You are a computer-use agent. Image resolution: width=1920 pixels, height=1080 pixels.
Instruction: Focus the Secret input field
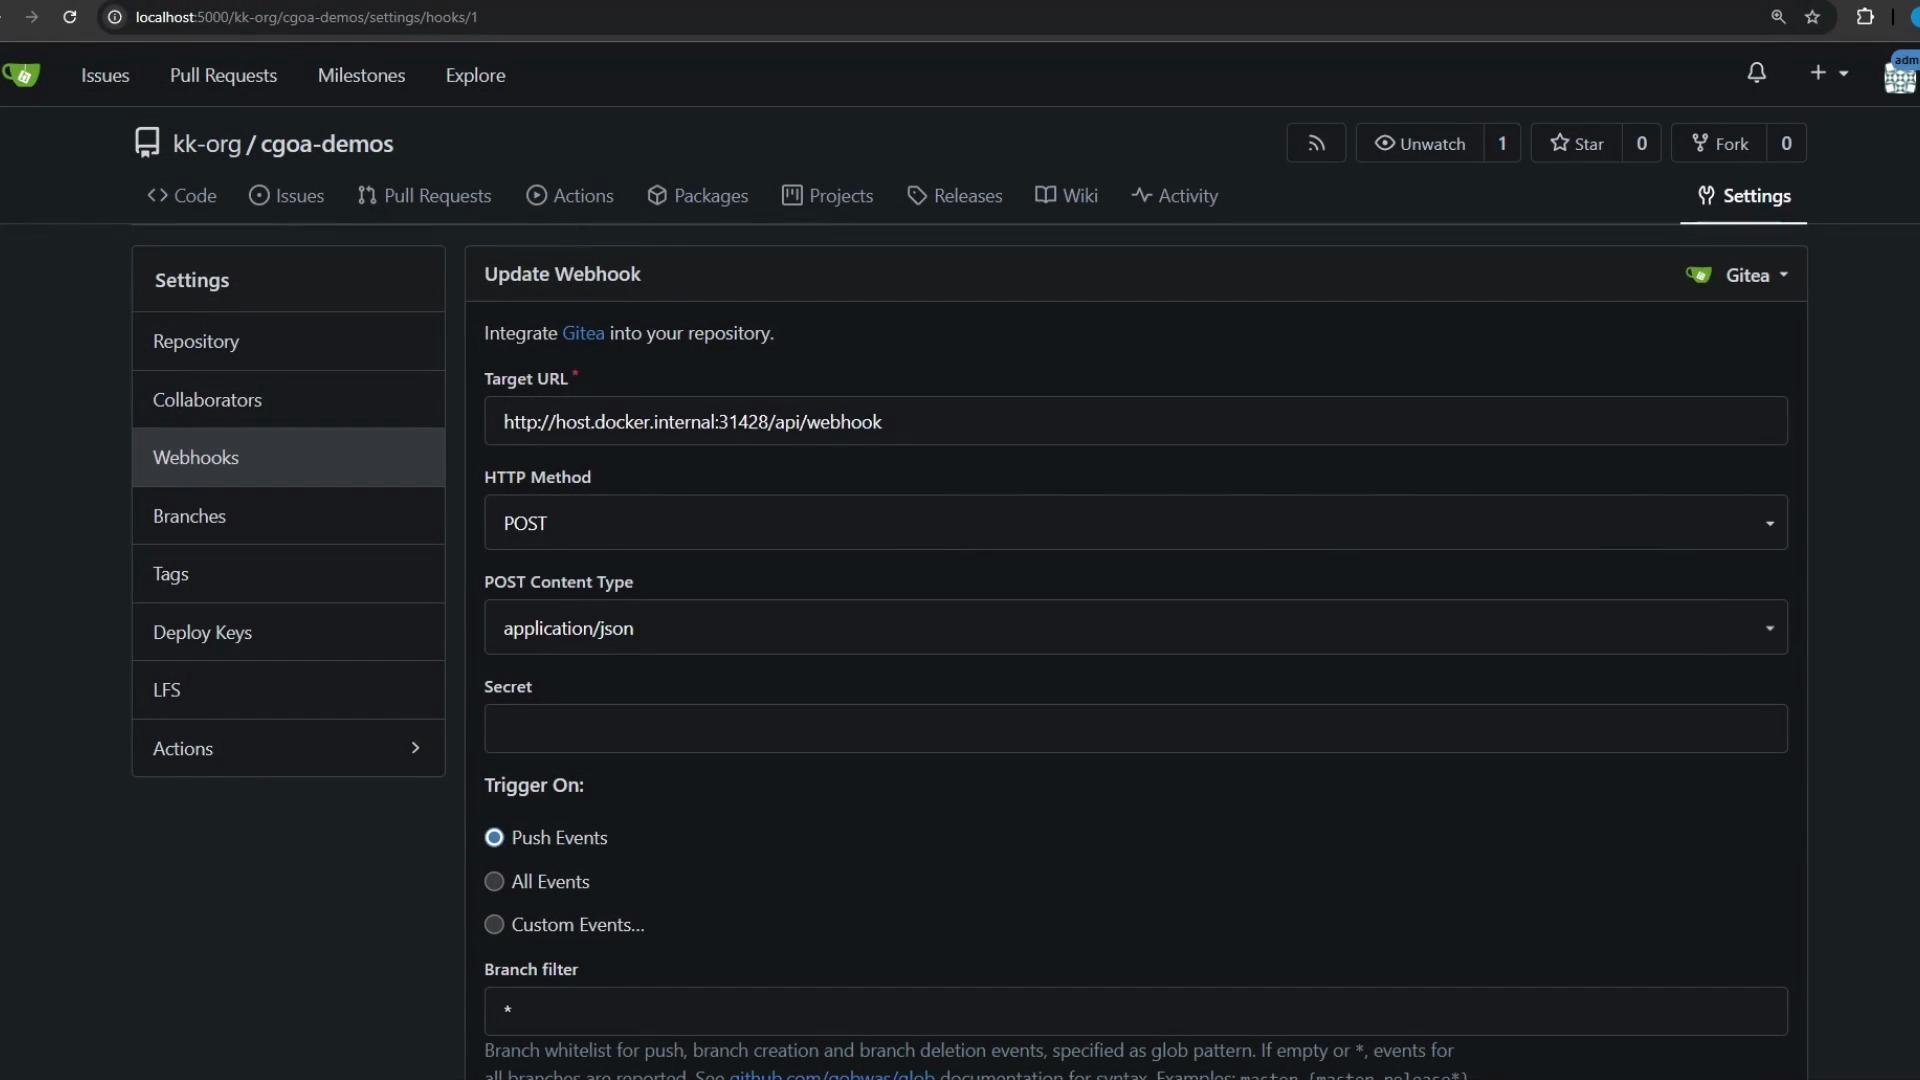pyautogui.click(x=1135, y=729)
